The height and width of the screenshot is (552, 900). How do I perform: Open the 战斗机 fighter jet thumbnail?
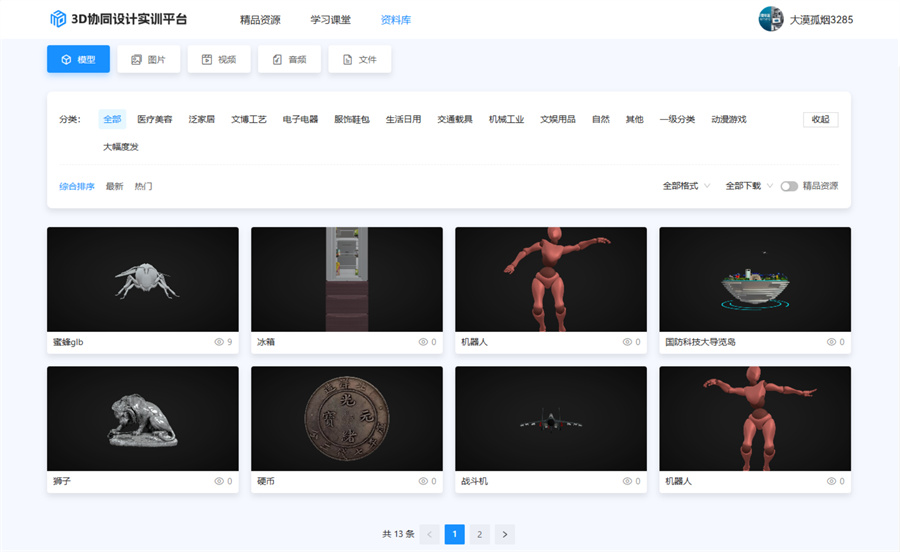tap(551, 419)
